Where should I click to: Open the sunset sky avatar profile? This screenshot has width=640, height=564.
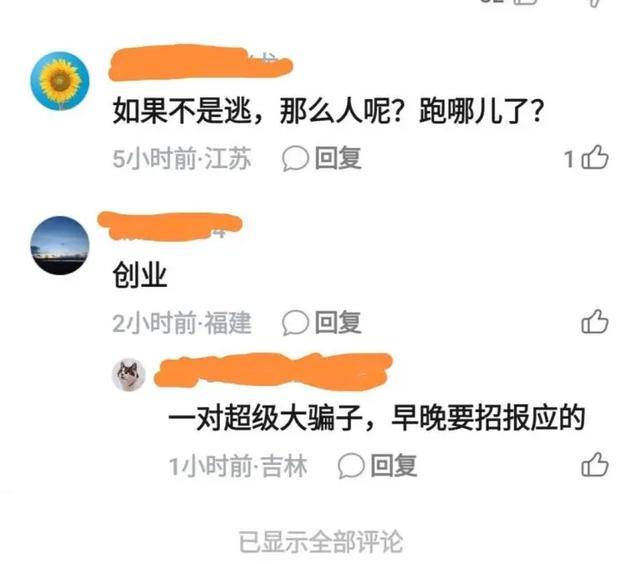pos(60,245)
